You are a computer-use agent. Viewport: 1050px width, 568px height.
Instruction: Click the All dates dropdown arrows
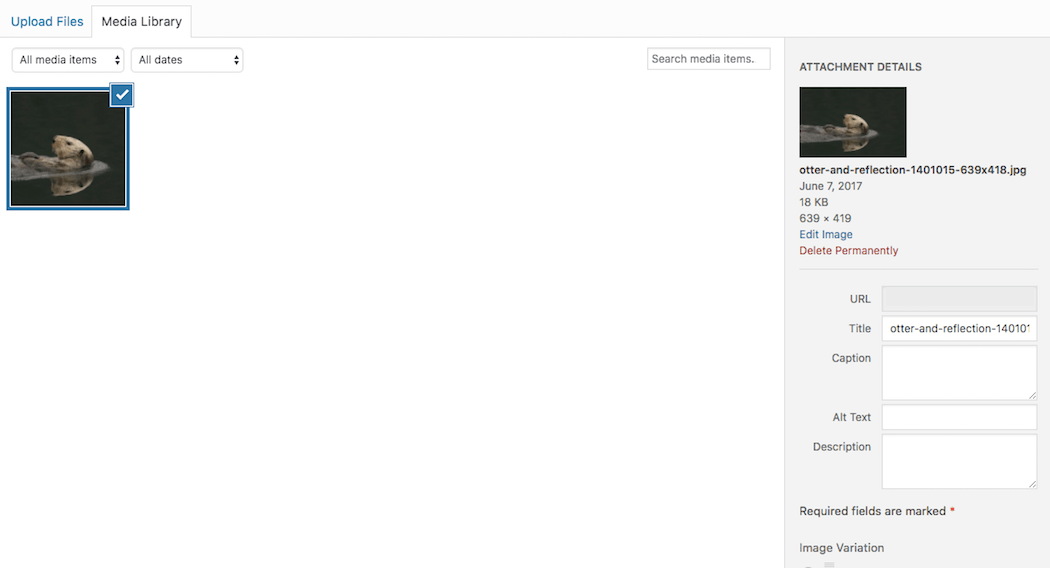pyautogui.click(x=237, y=60)
